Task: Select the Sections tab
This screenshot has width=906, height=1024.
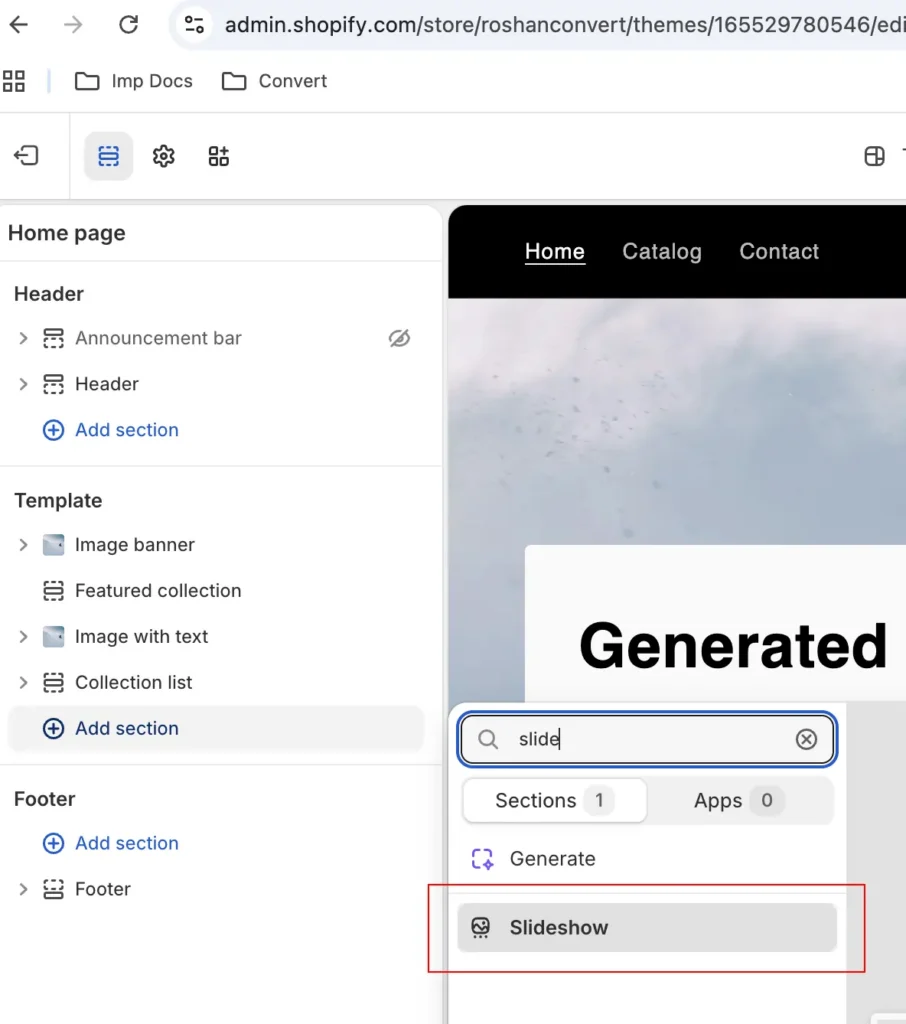Action: (x=555, y=800)
